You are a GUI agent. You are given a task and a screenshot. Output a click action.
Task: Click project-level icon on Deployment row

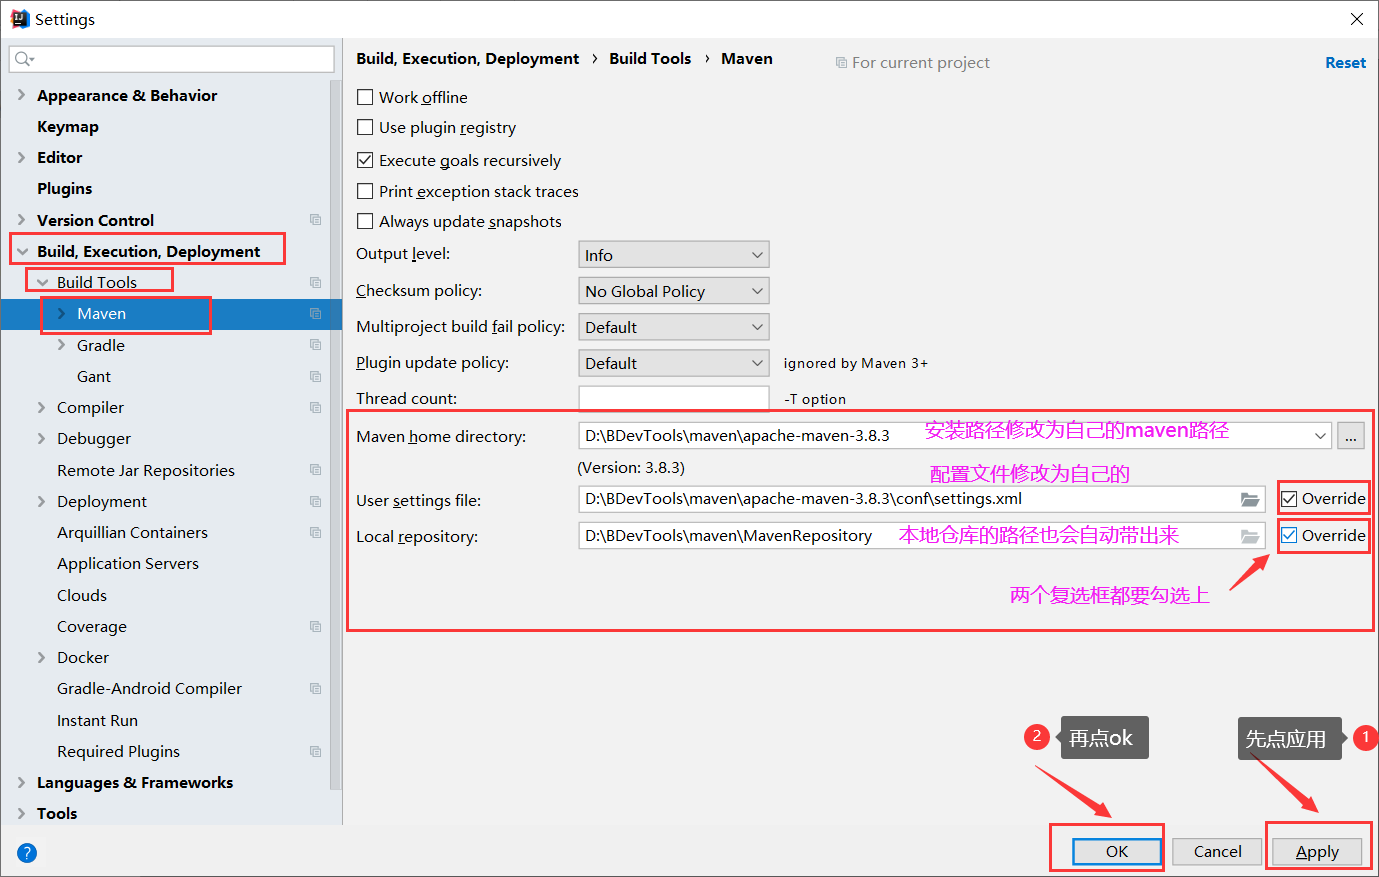click(x=316, y=501)
